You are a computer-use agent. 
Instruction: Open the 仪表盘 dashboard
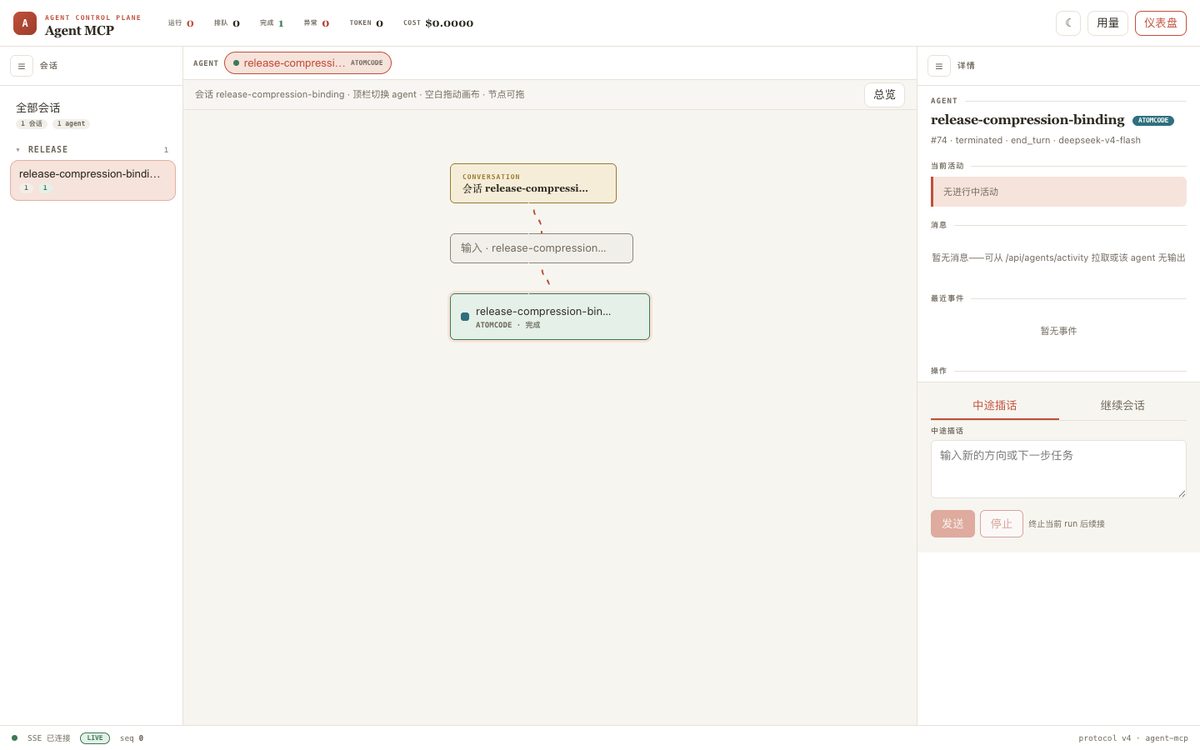(1161, 23)
